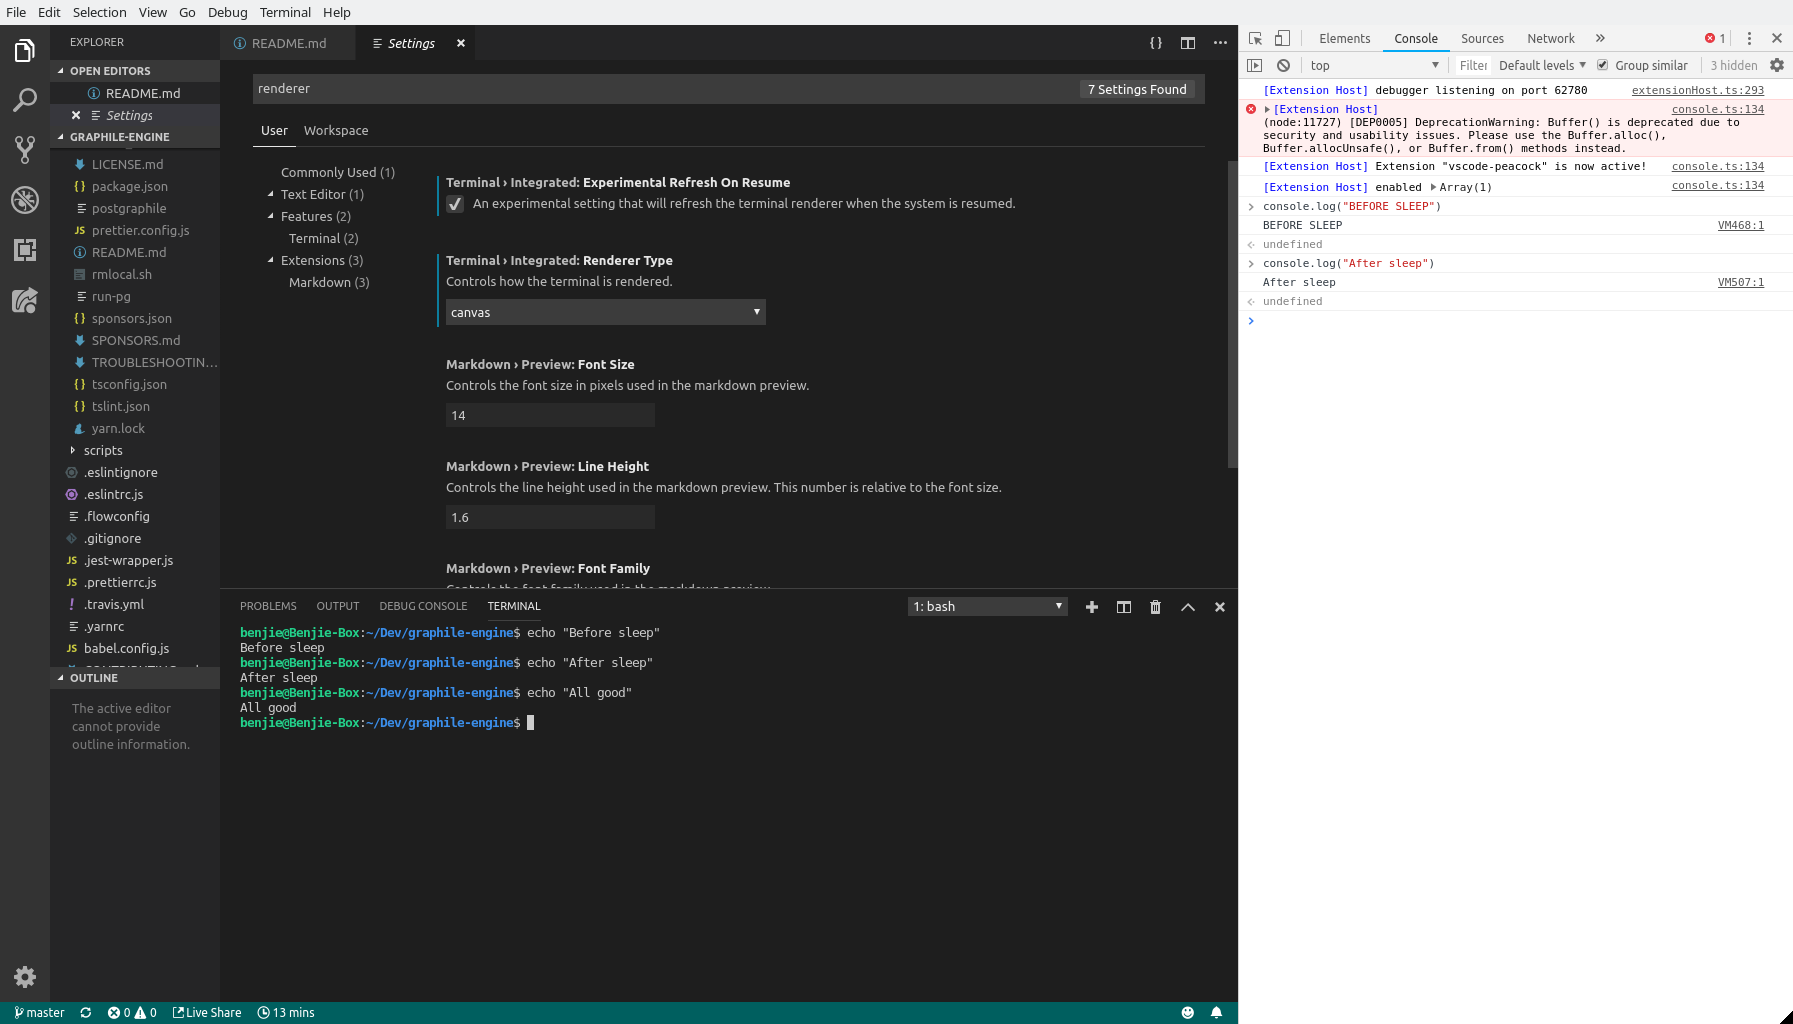
Task: Open the terminal selector '1: bash' dropdown
Action: point(988,607)
